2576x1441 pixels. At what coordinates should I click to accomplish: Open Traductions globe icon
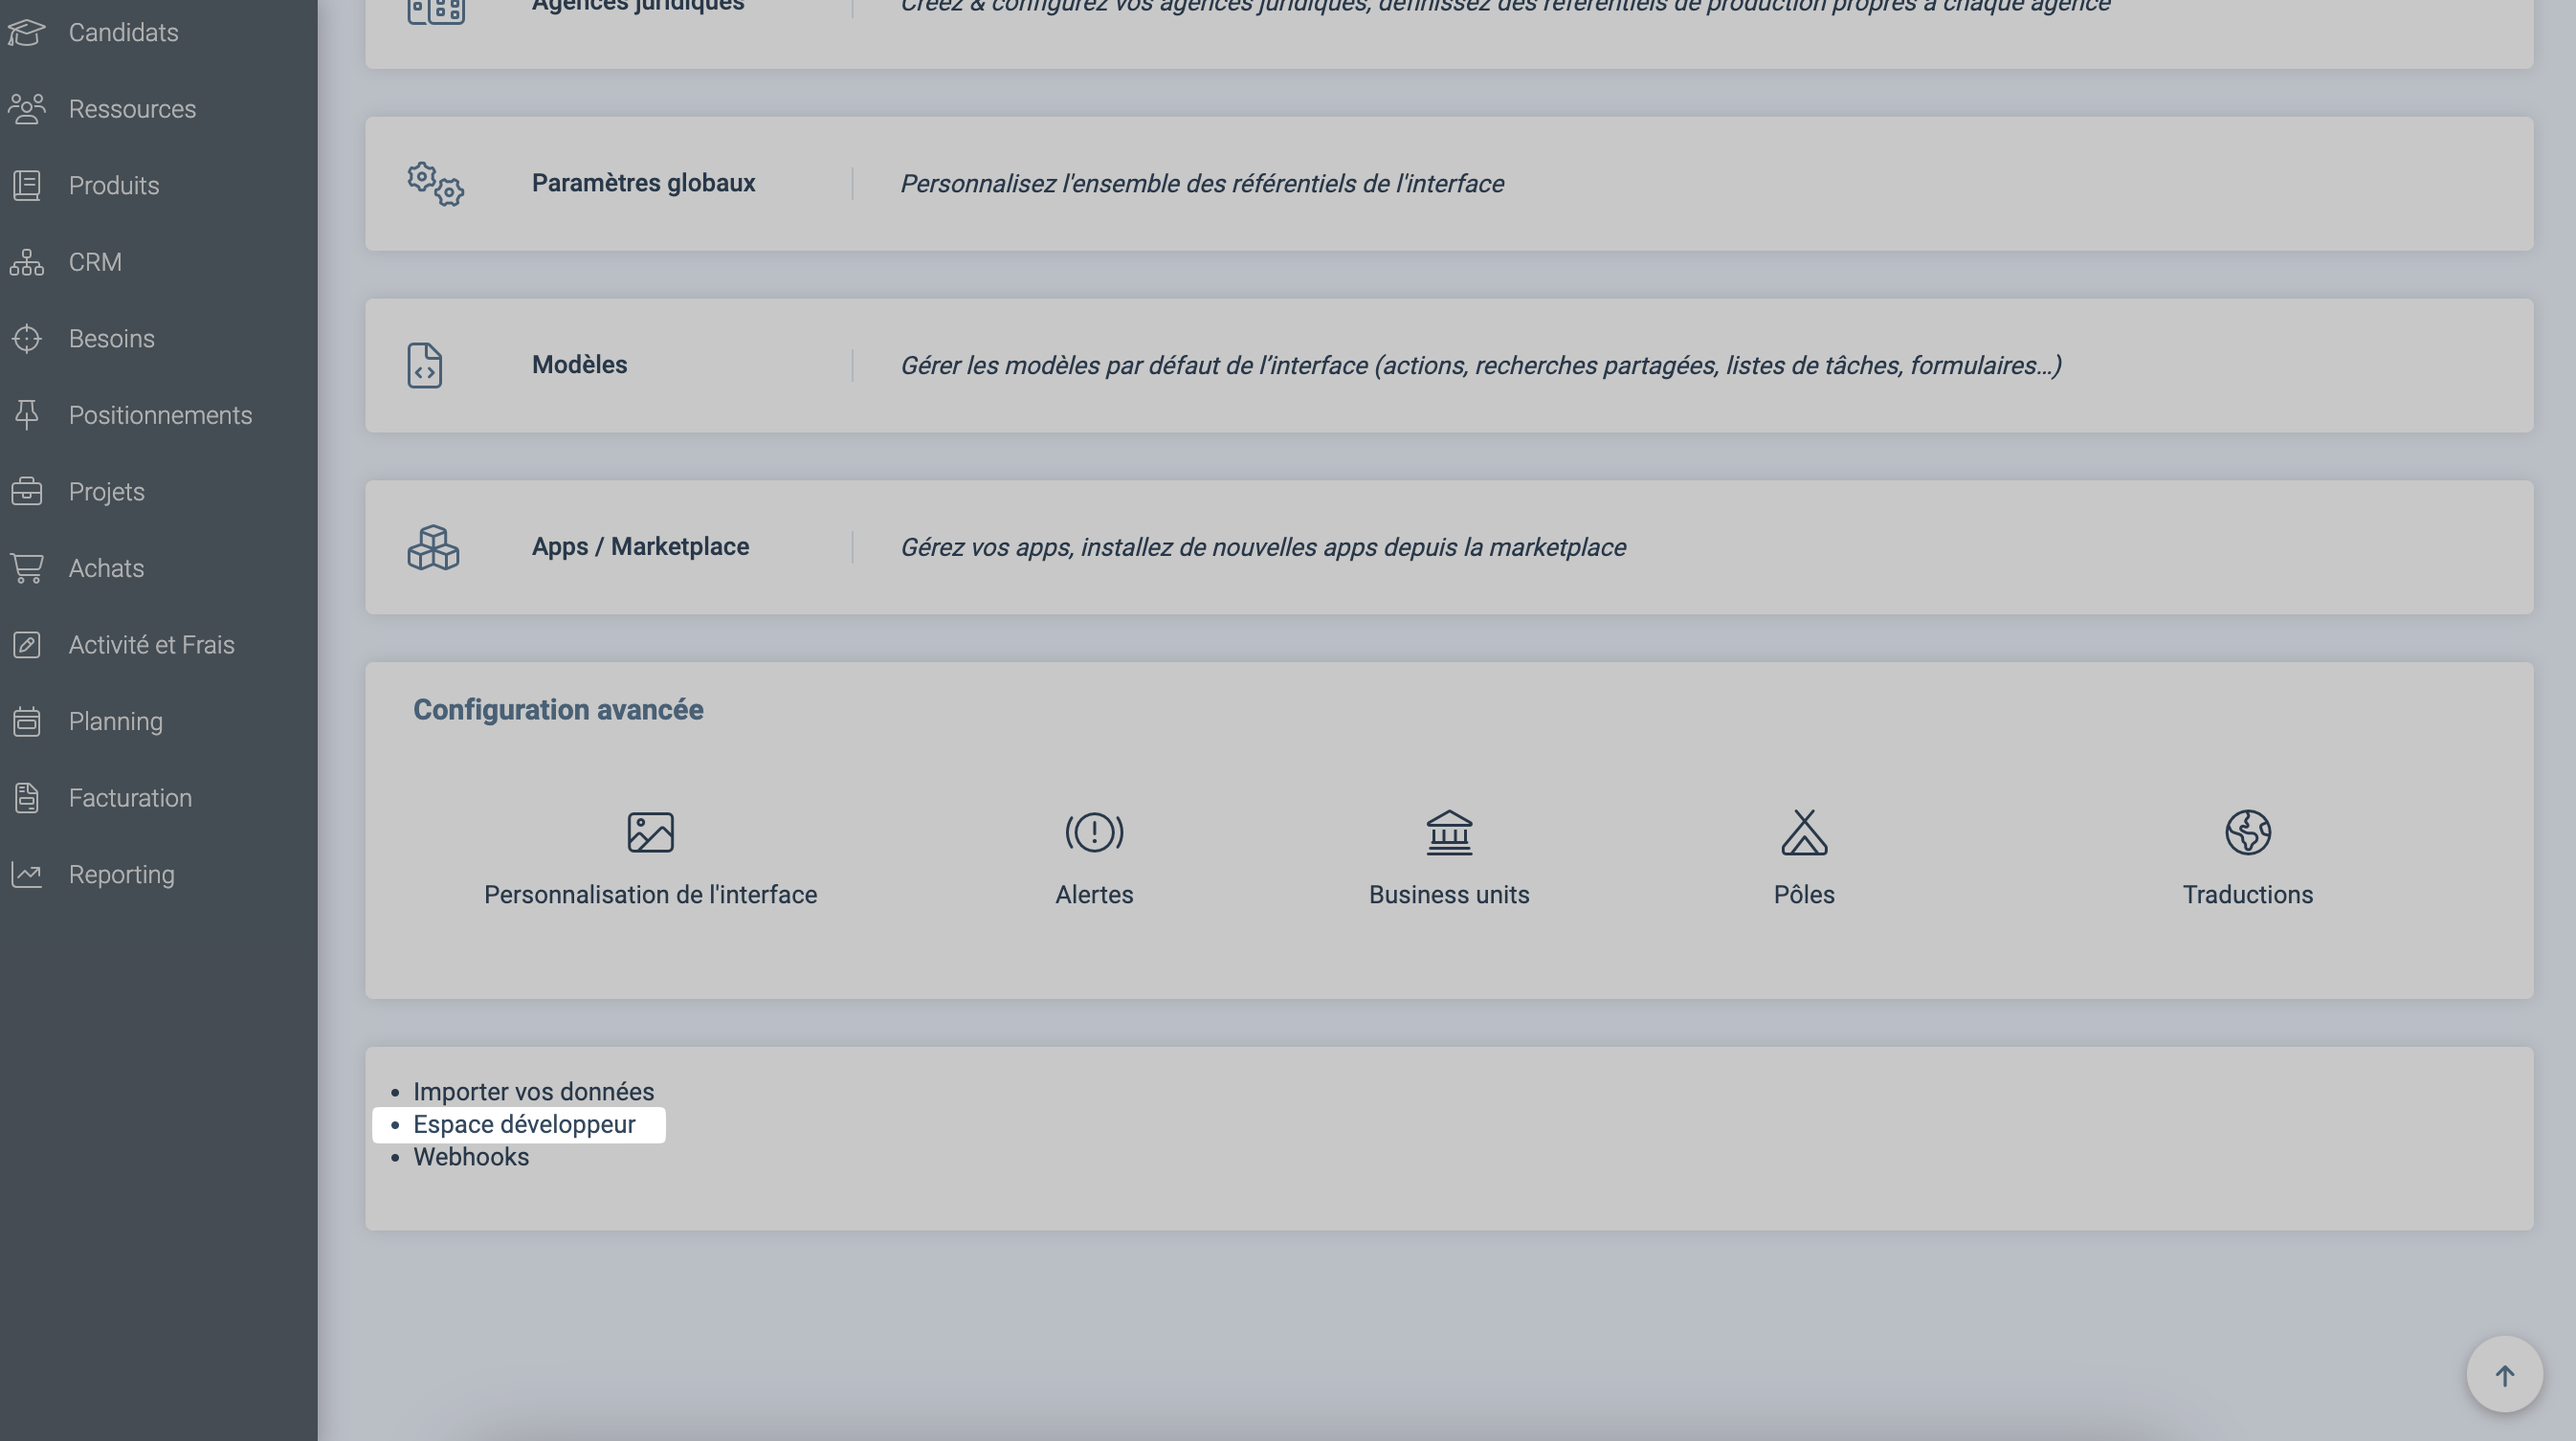[x=2247, y=832]
